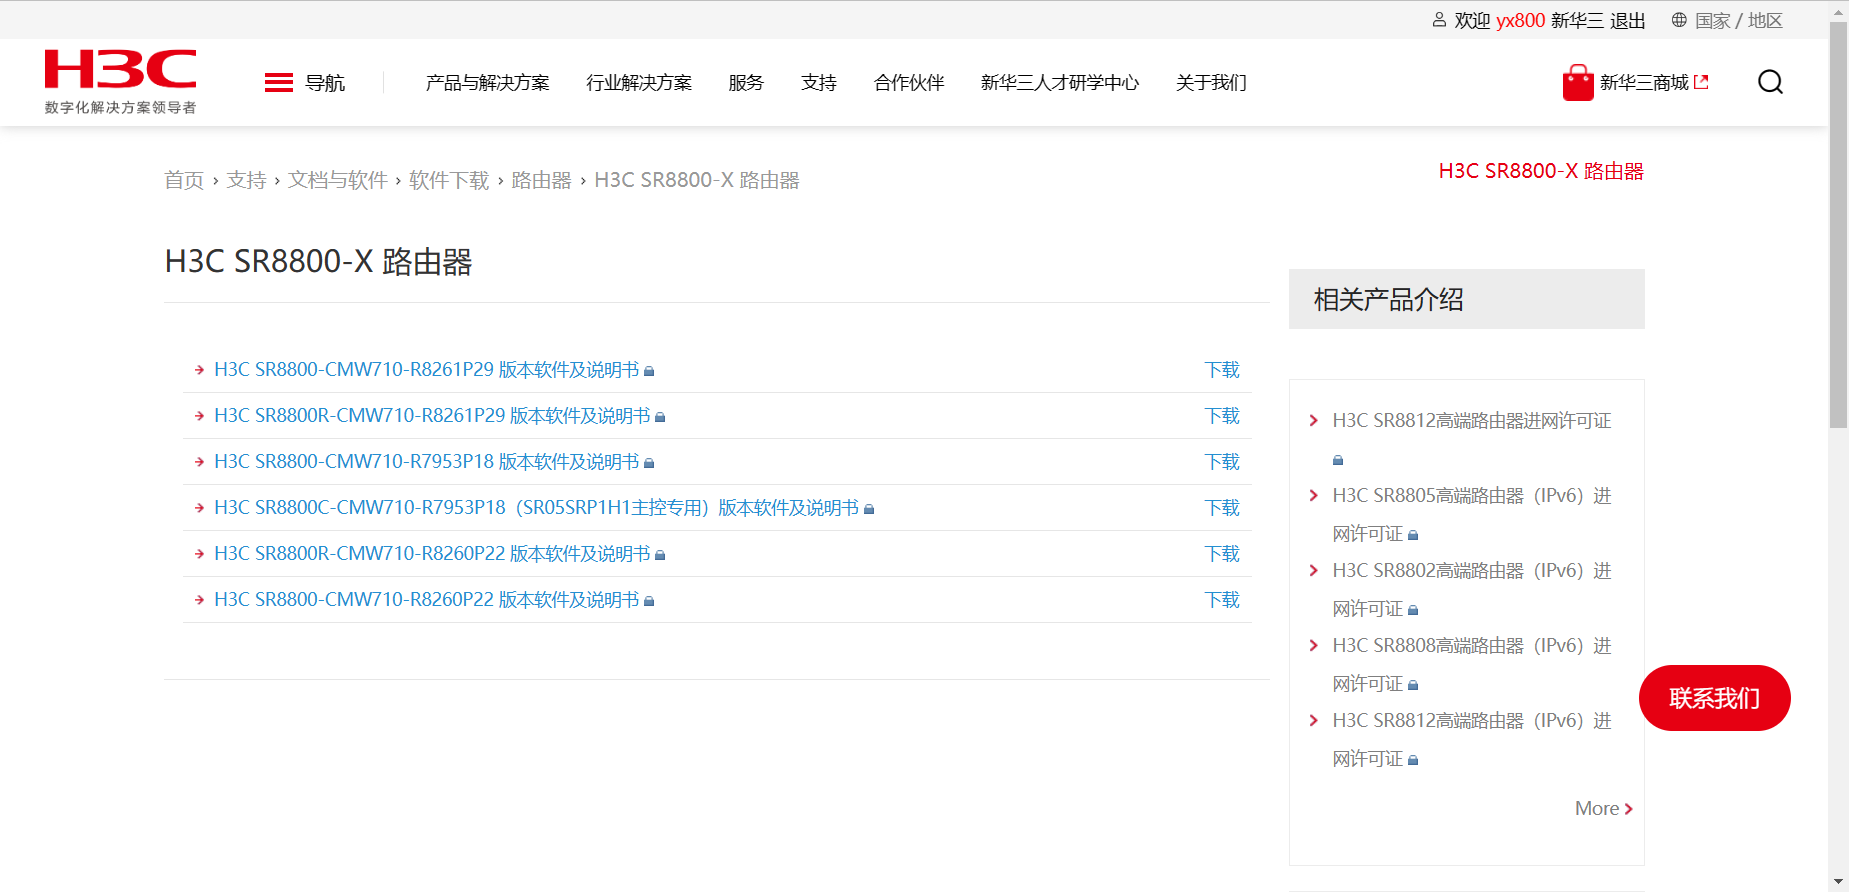Click 下载 for SR8800C-CMW710-R7953P18
Viewport: 1849px width, 892px height.
pyautogui.click(x=1222, y=508)
